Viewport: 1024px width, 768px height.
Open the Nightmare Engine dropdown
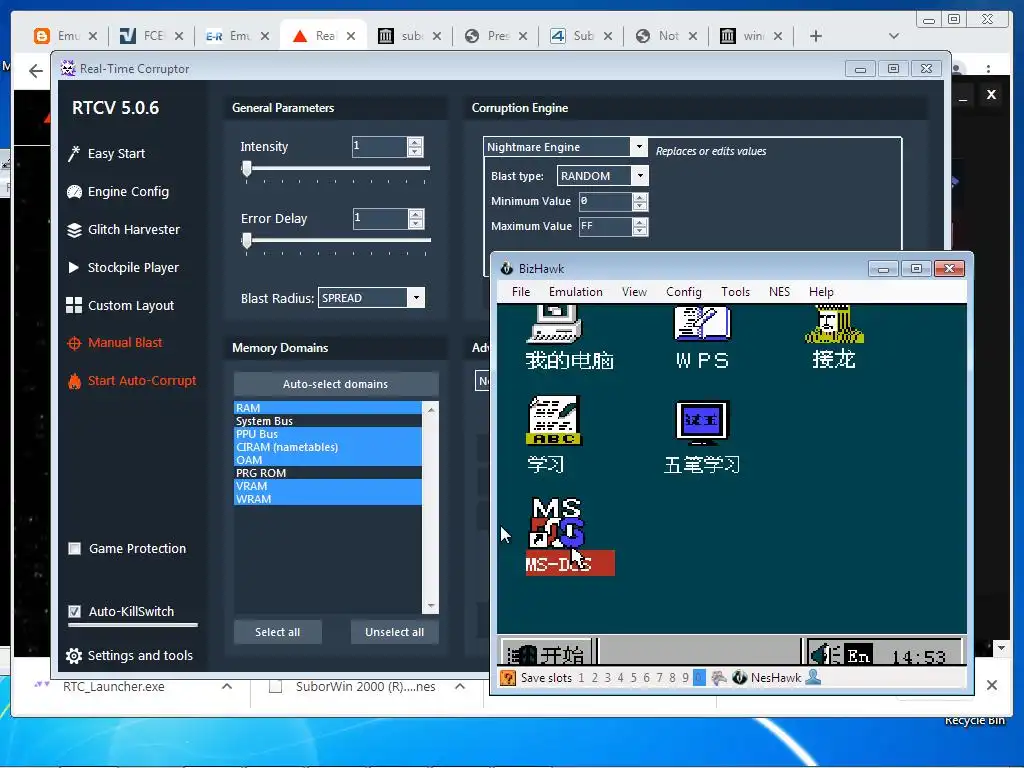coord(639,146)
